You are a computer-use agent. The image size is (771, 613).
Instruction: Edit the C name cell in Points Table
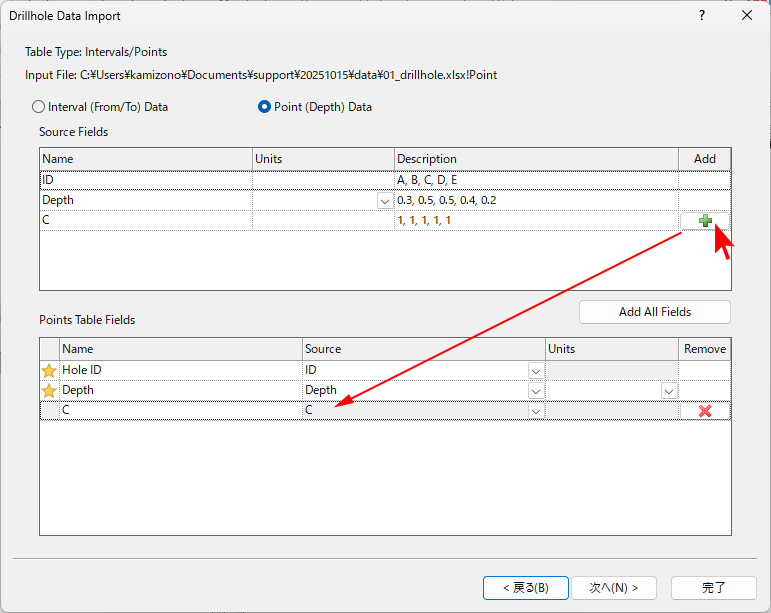coord(180,411)
